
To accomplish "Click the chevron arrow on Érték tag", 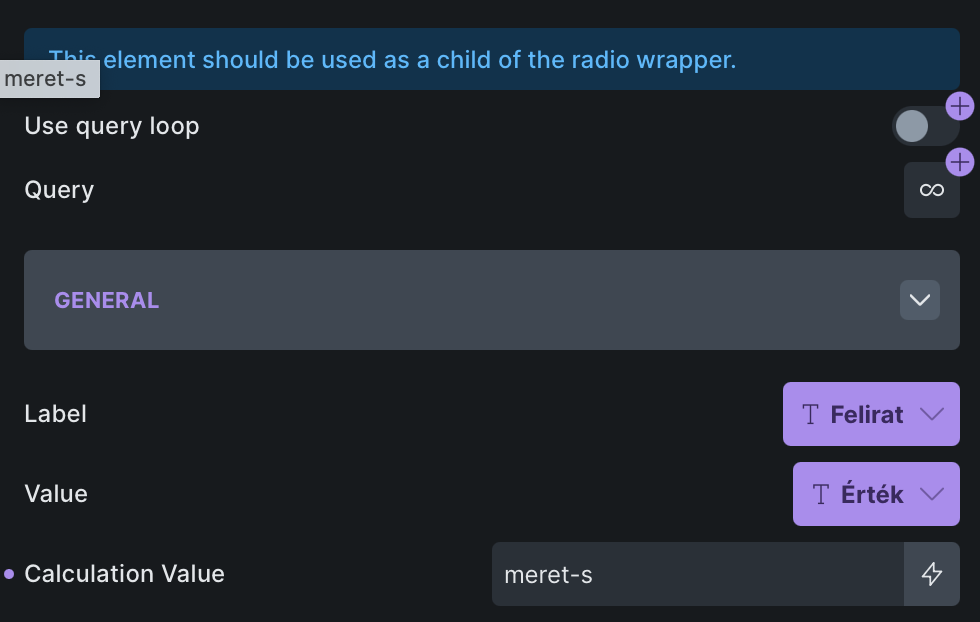I will [931, 494].
